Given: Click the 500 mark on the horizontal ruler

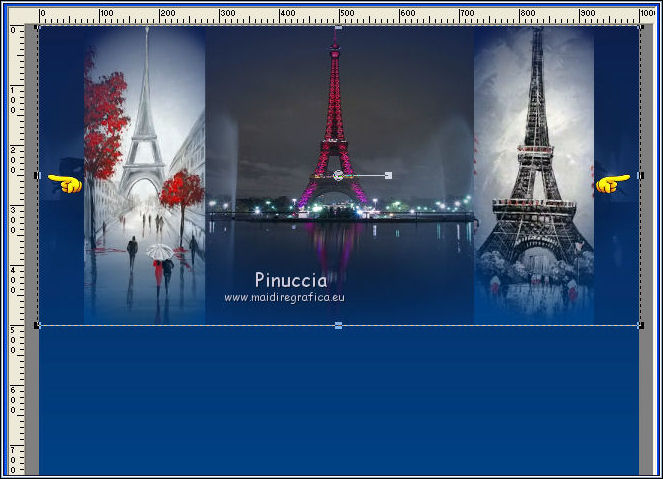Looking at the screenshot, I should [347, 13].
